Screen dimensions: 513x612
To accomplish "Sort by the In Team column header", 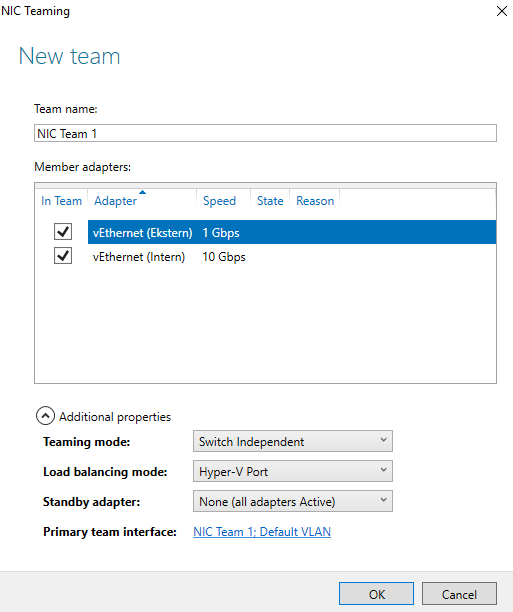I will click(61, 201).
